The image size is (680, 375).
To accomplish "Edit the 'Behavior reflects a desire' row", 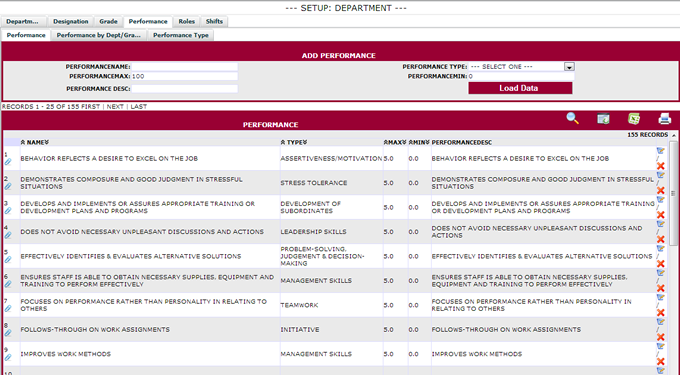I will [x=660, y=151].
